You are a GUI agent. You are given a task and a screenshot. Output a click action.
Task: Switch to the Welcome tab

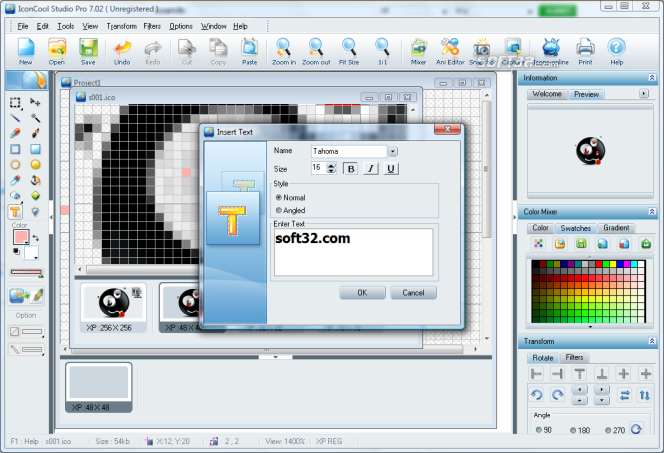(547, 94)
